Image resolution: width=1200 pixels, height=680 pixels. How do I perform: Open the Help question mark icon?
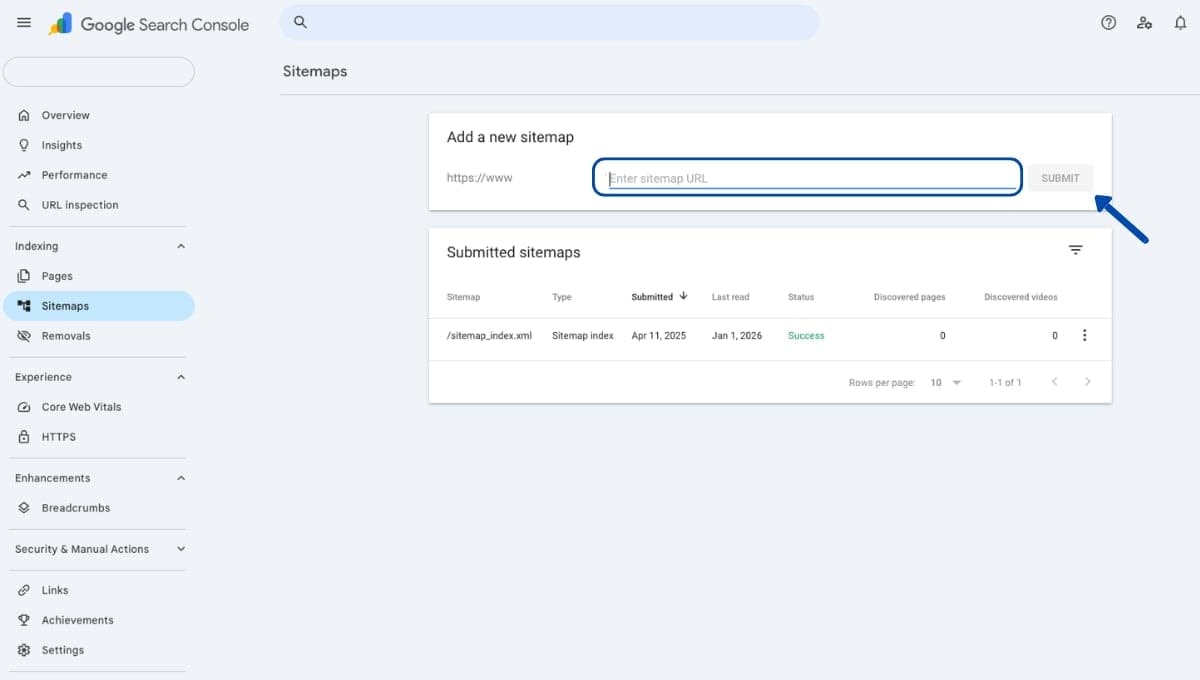point(1108,23)
